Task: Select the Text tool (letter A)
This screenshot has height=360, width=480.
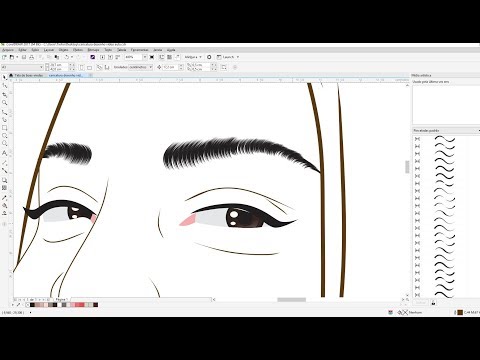Action: pyautogui.click(x=5, y=153)
